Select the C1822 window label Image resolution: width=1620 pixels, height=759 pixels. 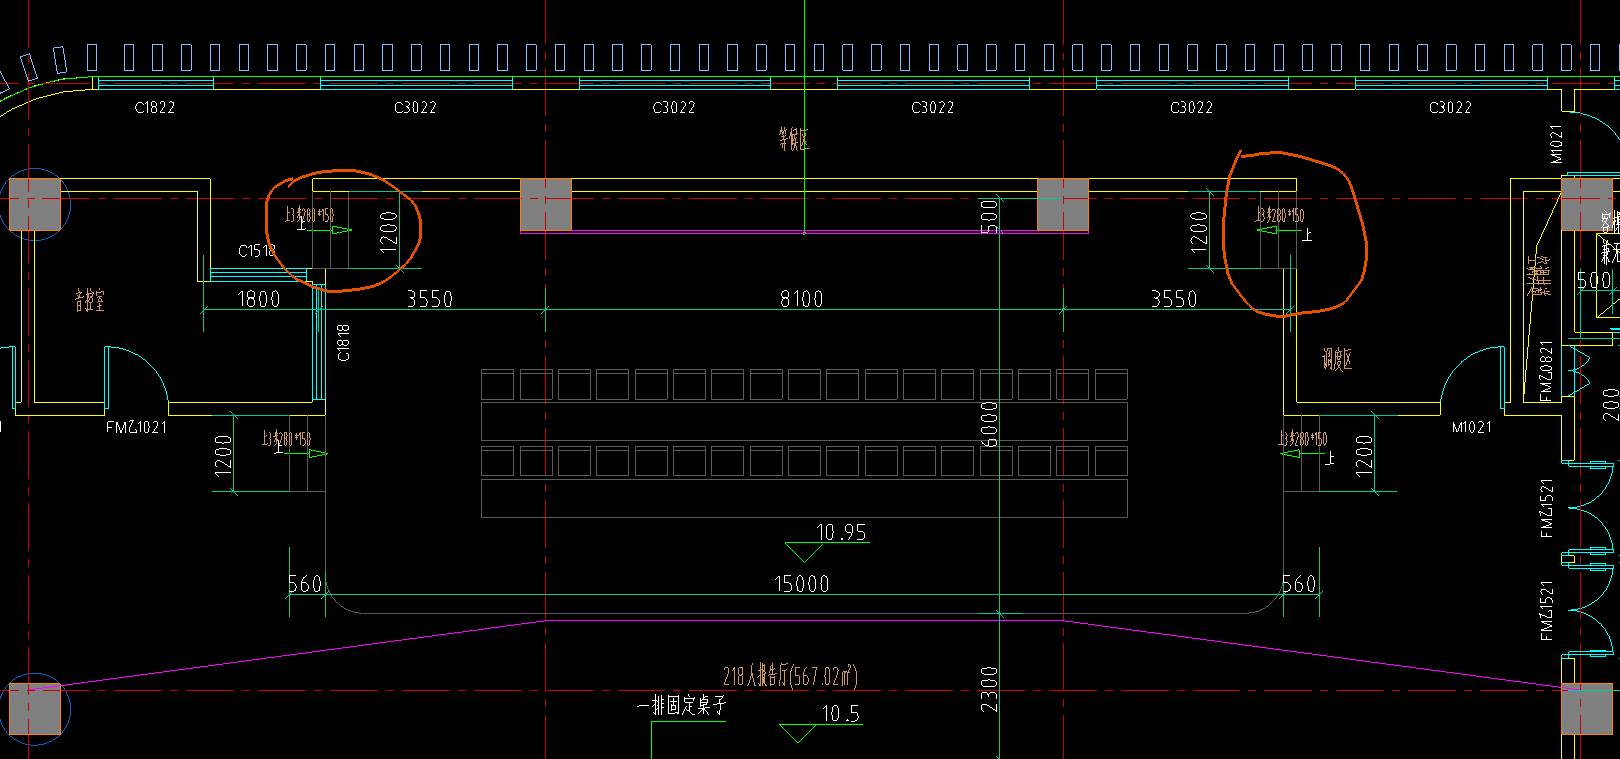tap(155, 107)
